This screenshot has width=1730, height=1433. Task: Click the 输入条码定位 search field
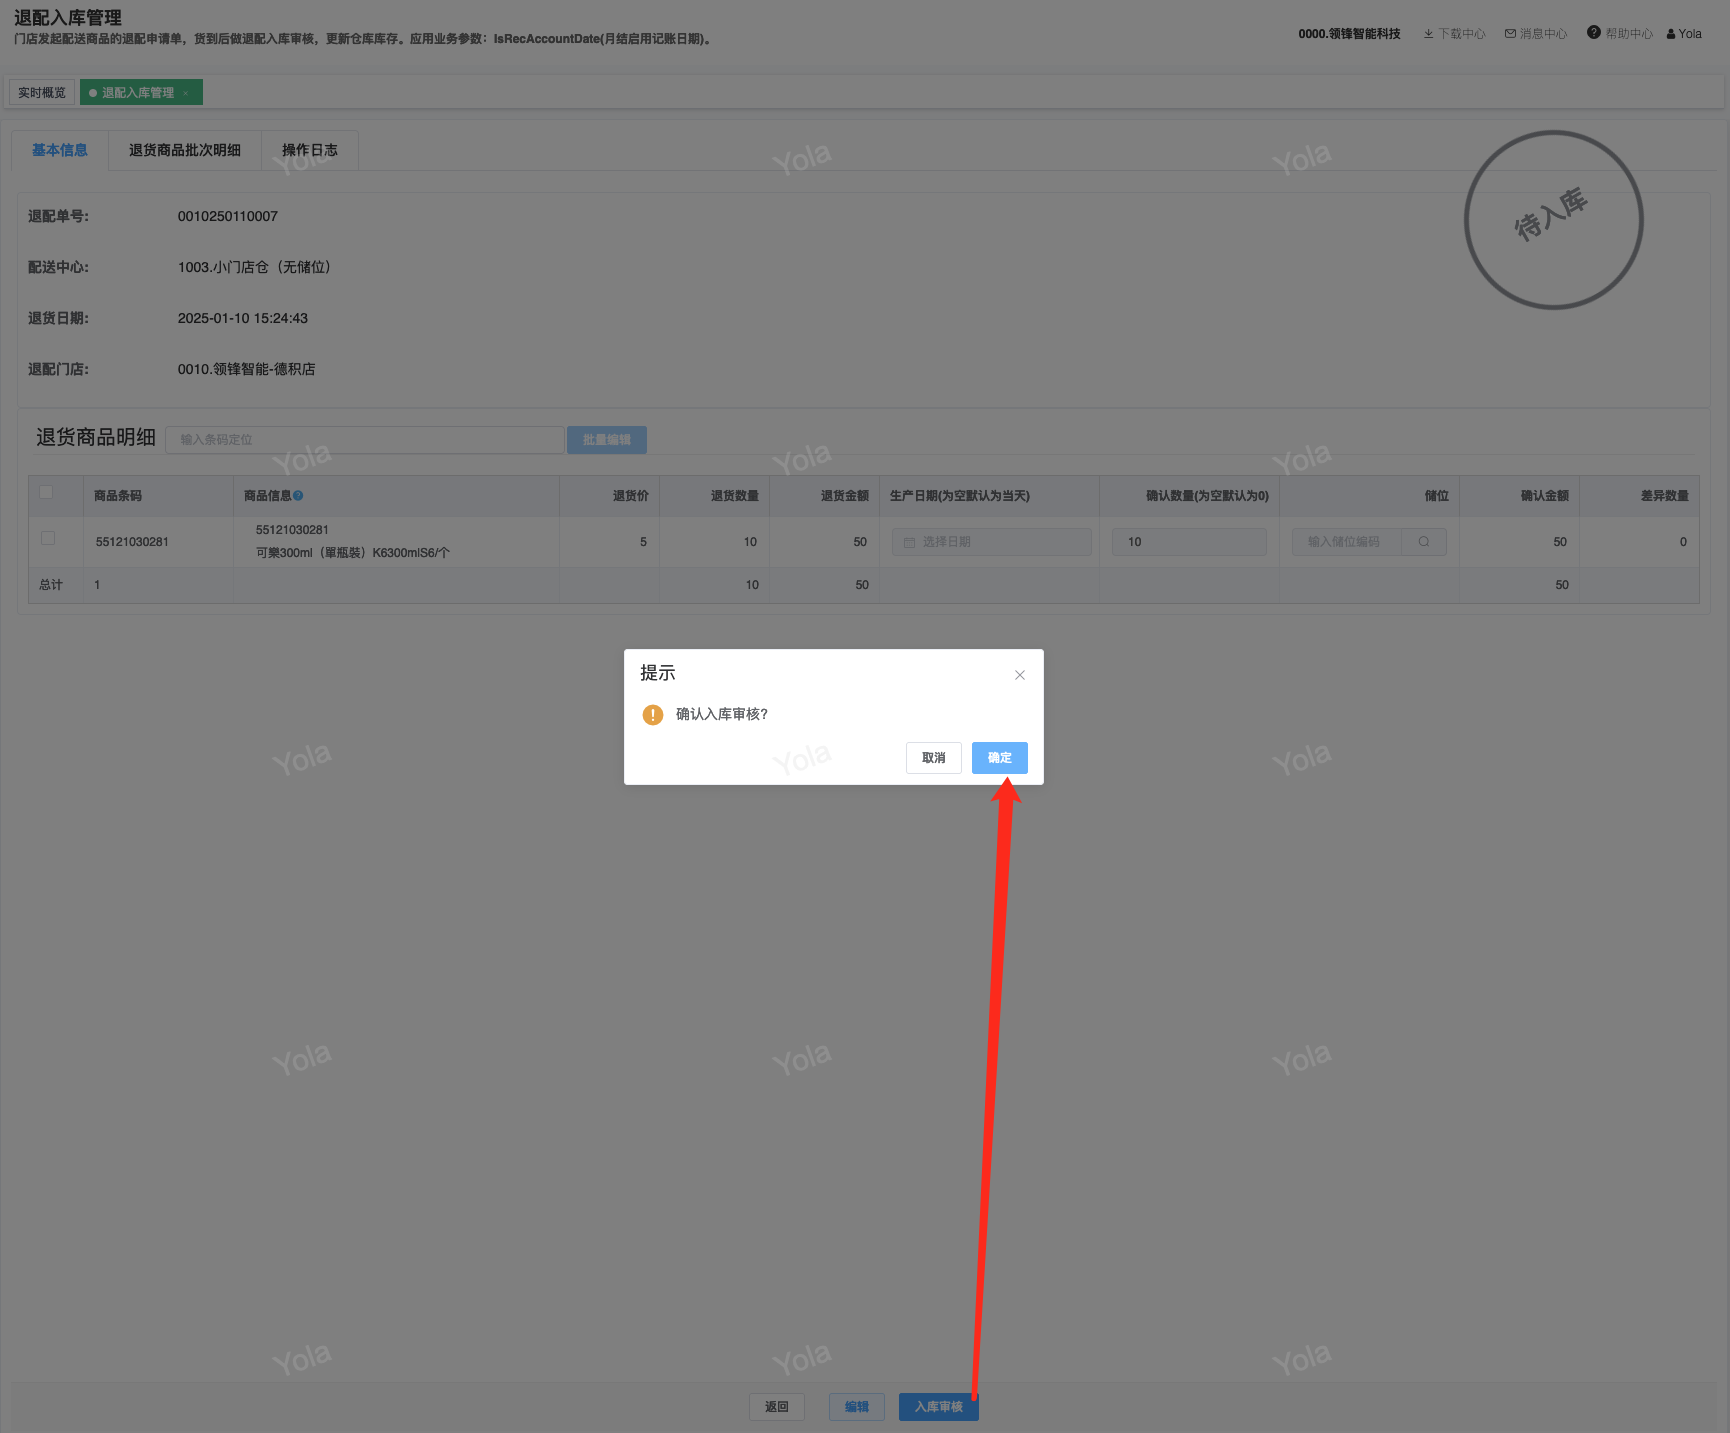click(365, 440)
